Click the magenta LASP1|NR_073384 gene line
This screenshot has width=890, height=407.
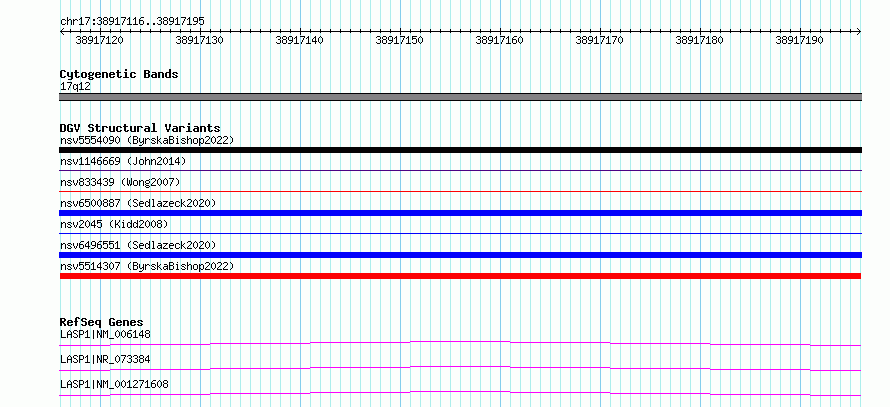point(460,368)
